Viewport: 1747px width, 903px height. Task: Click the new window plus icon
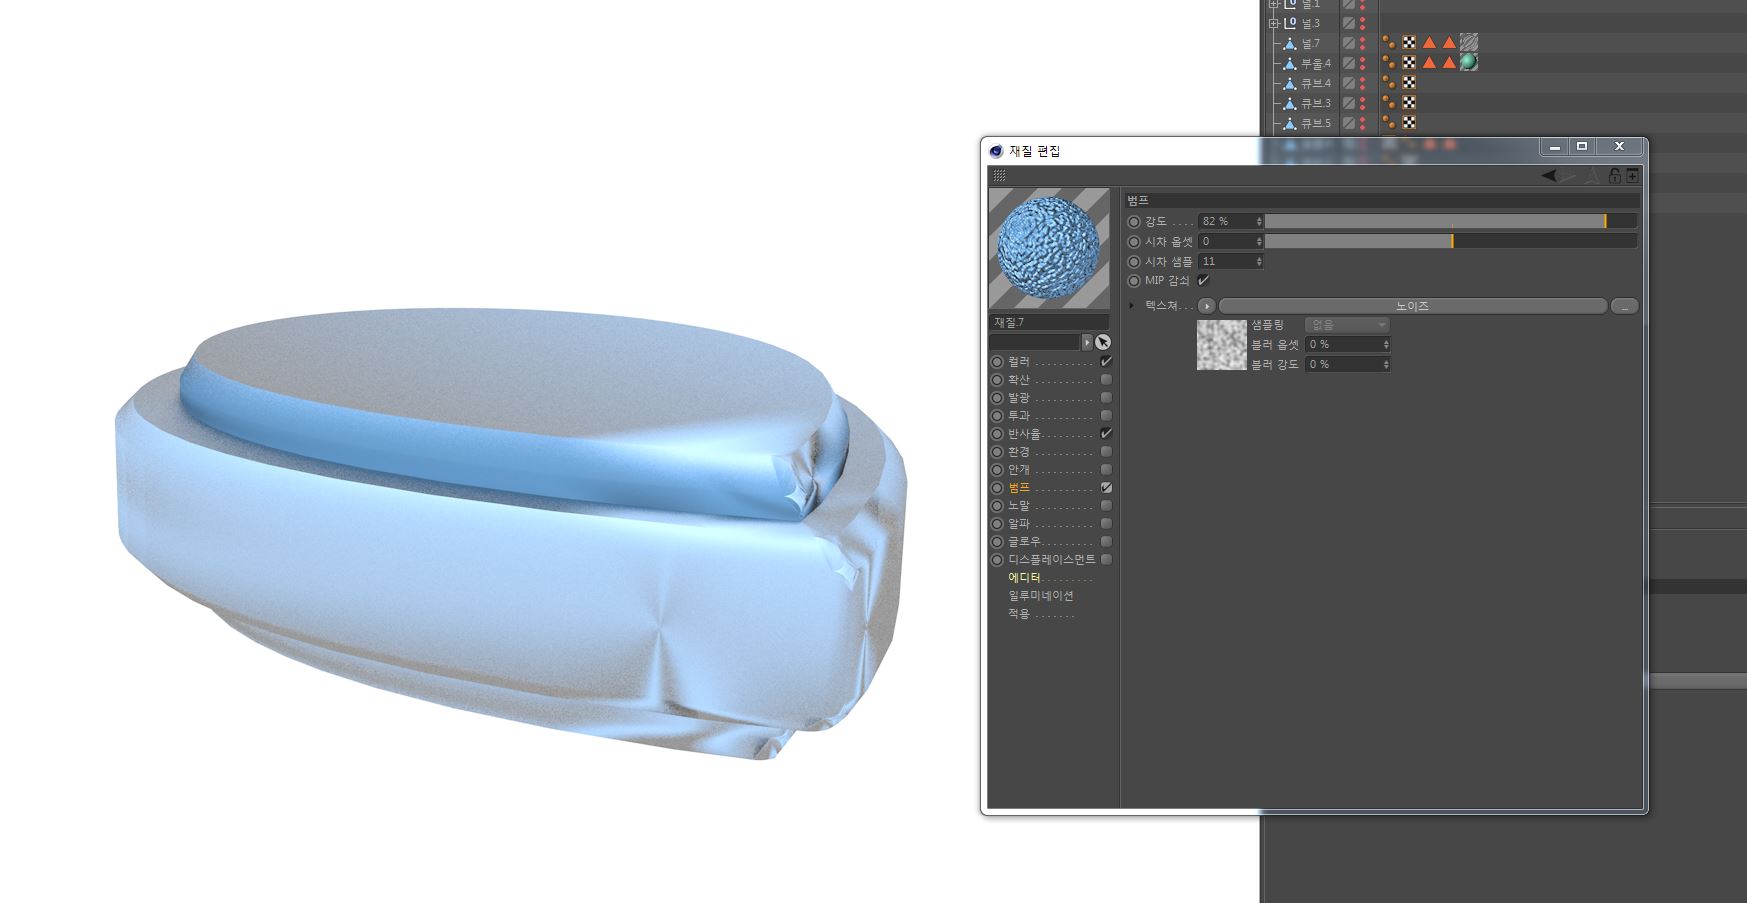coord(1632,176)
